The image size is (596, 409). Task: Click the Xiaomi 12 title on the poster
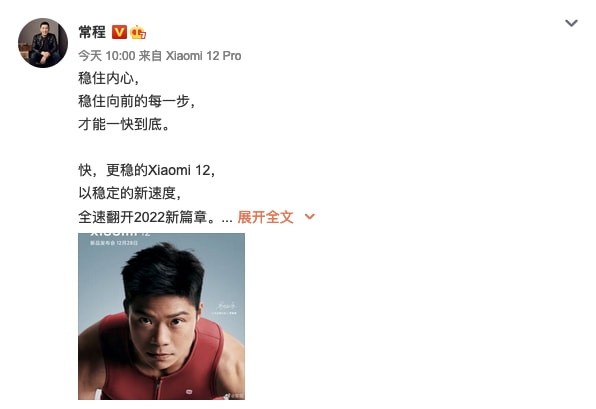(x=120, y=233)
